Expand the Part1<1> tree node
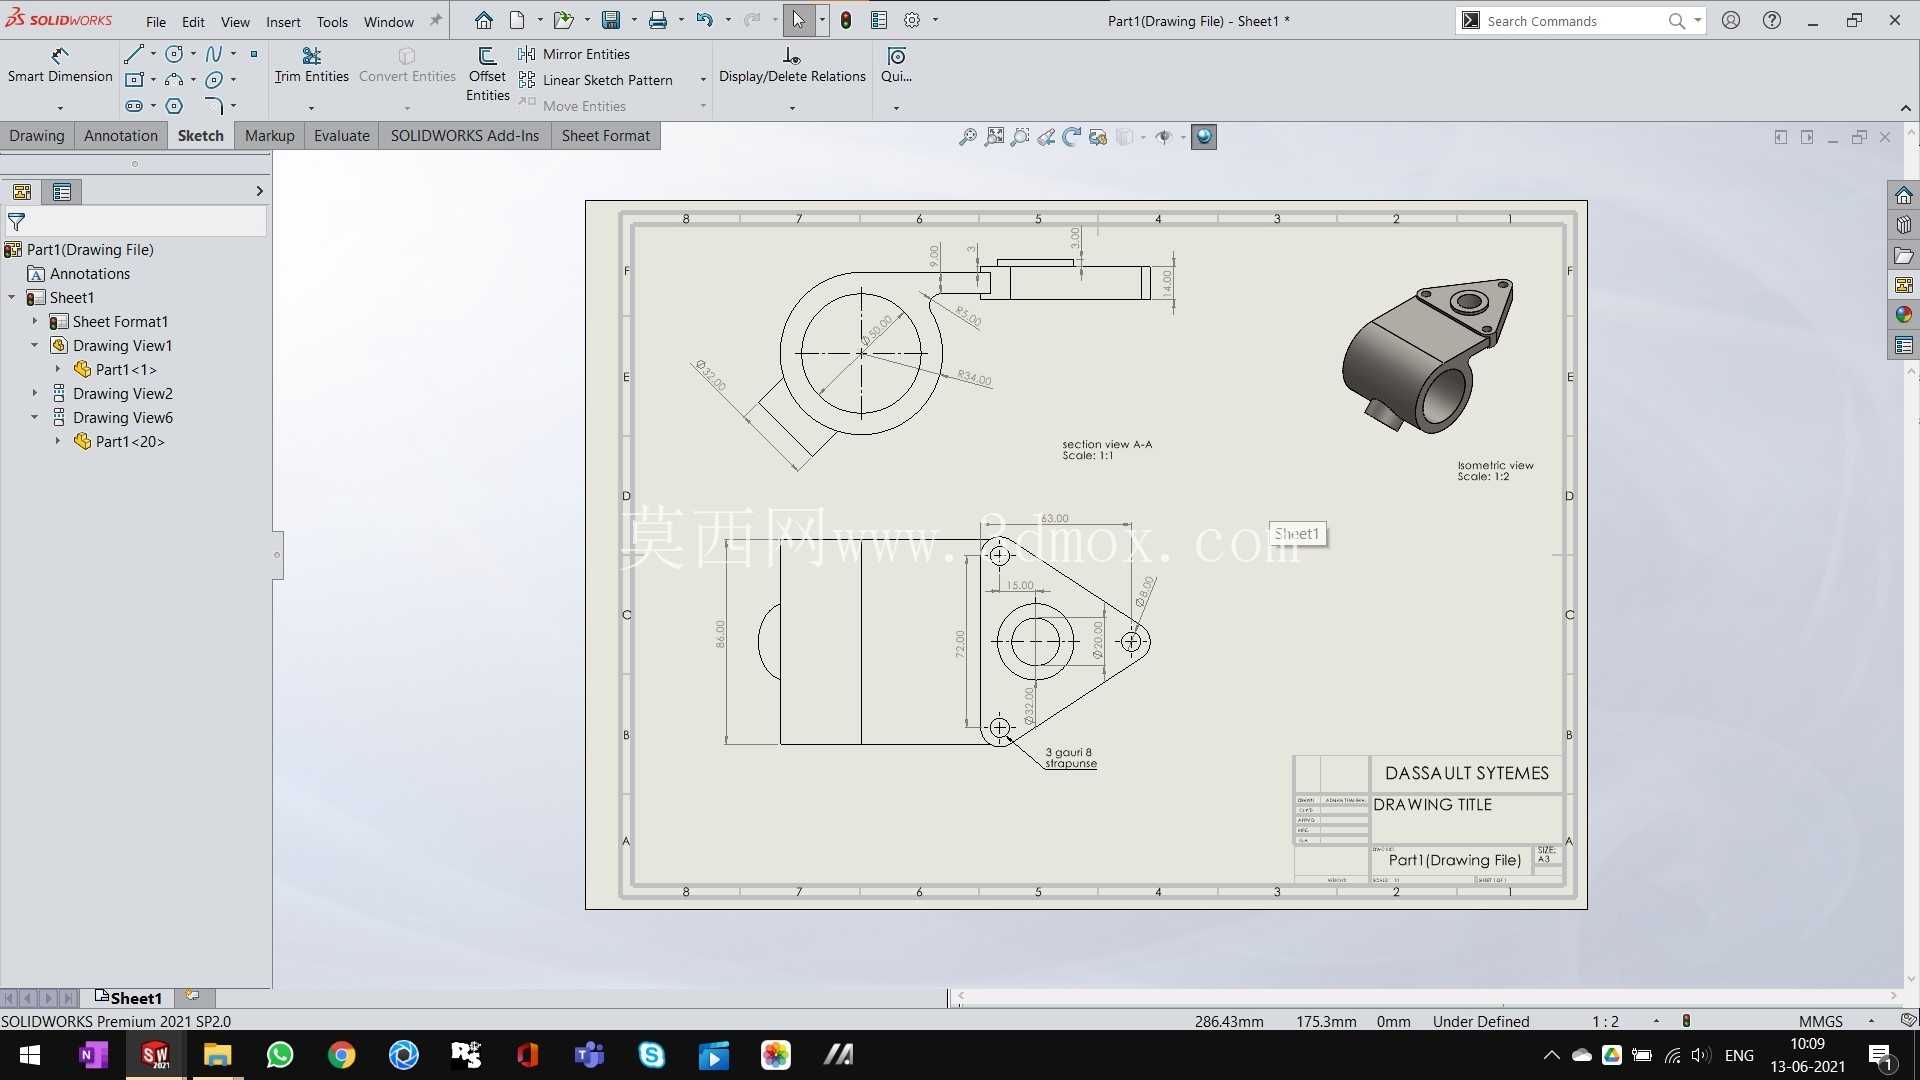The image size is (1920, 1080). pos(58,370)
